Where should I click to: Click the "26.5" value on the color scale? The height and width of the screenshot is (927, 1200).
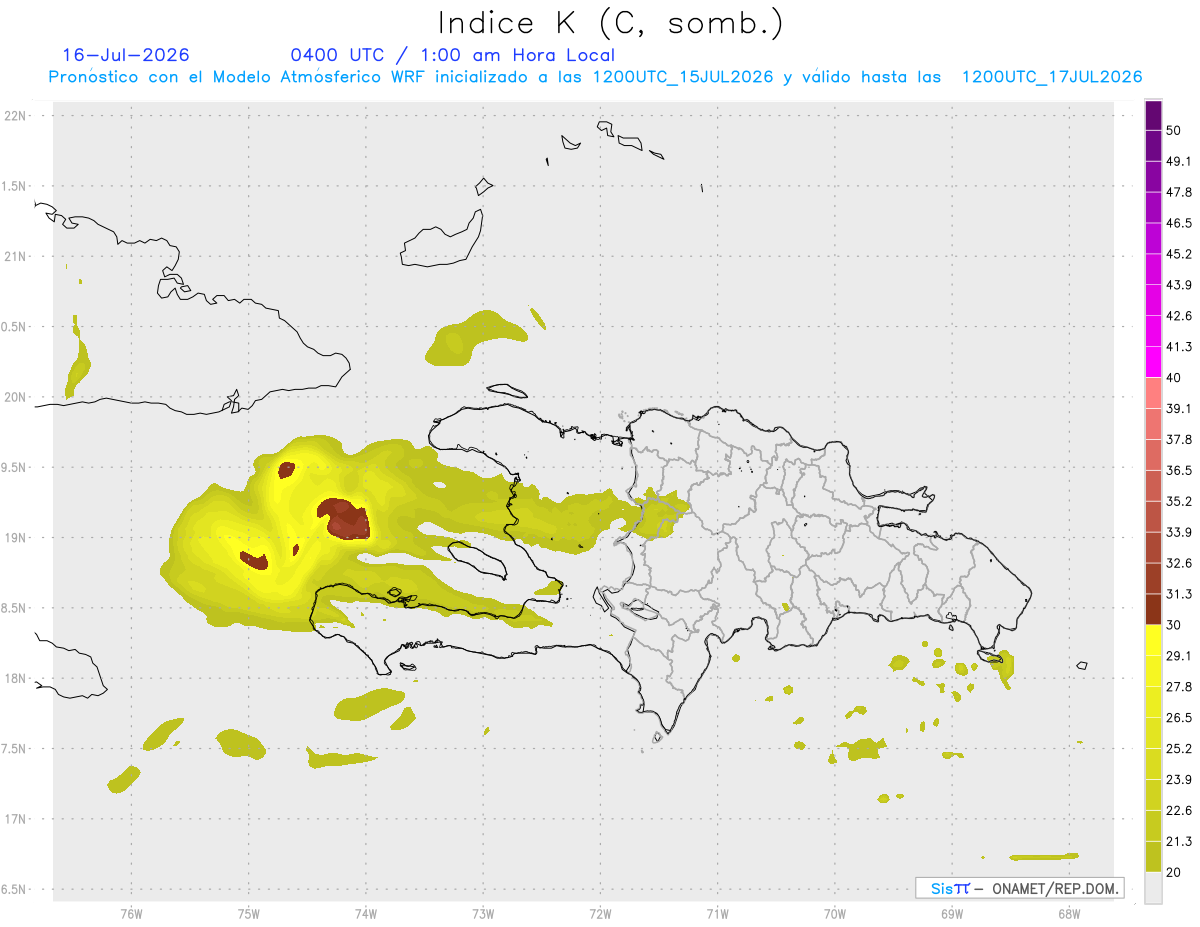point(1180,718)
